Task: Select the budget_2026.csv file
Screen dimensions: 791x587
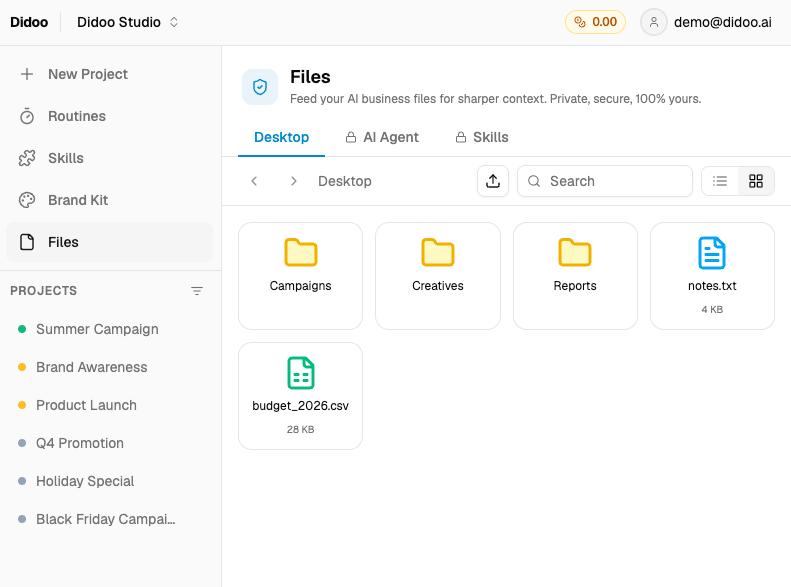Action: click(x=300, y=395)
